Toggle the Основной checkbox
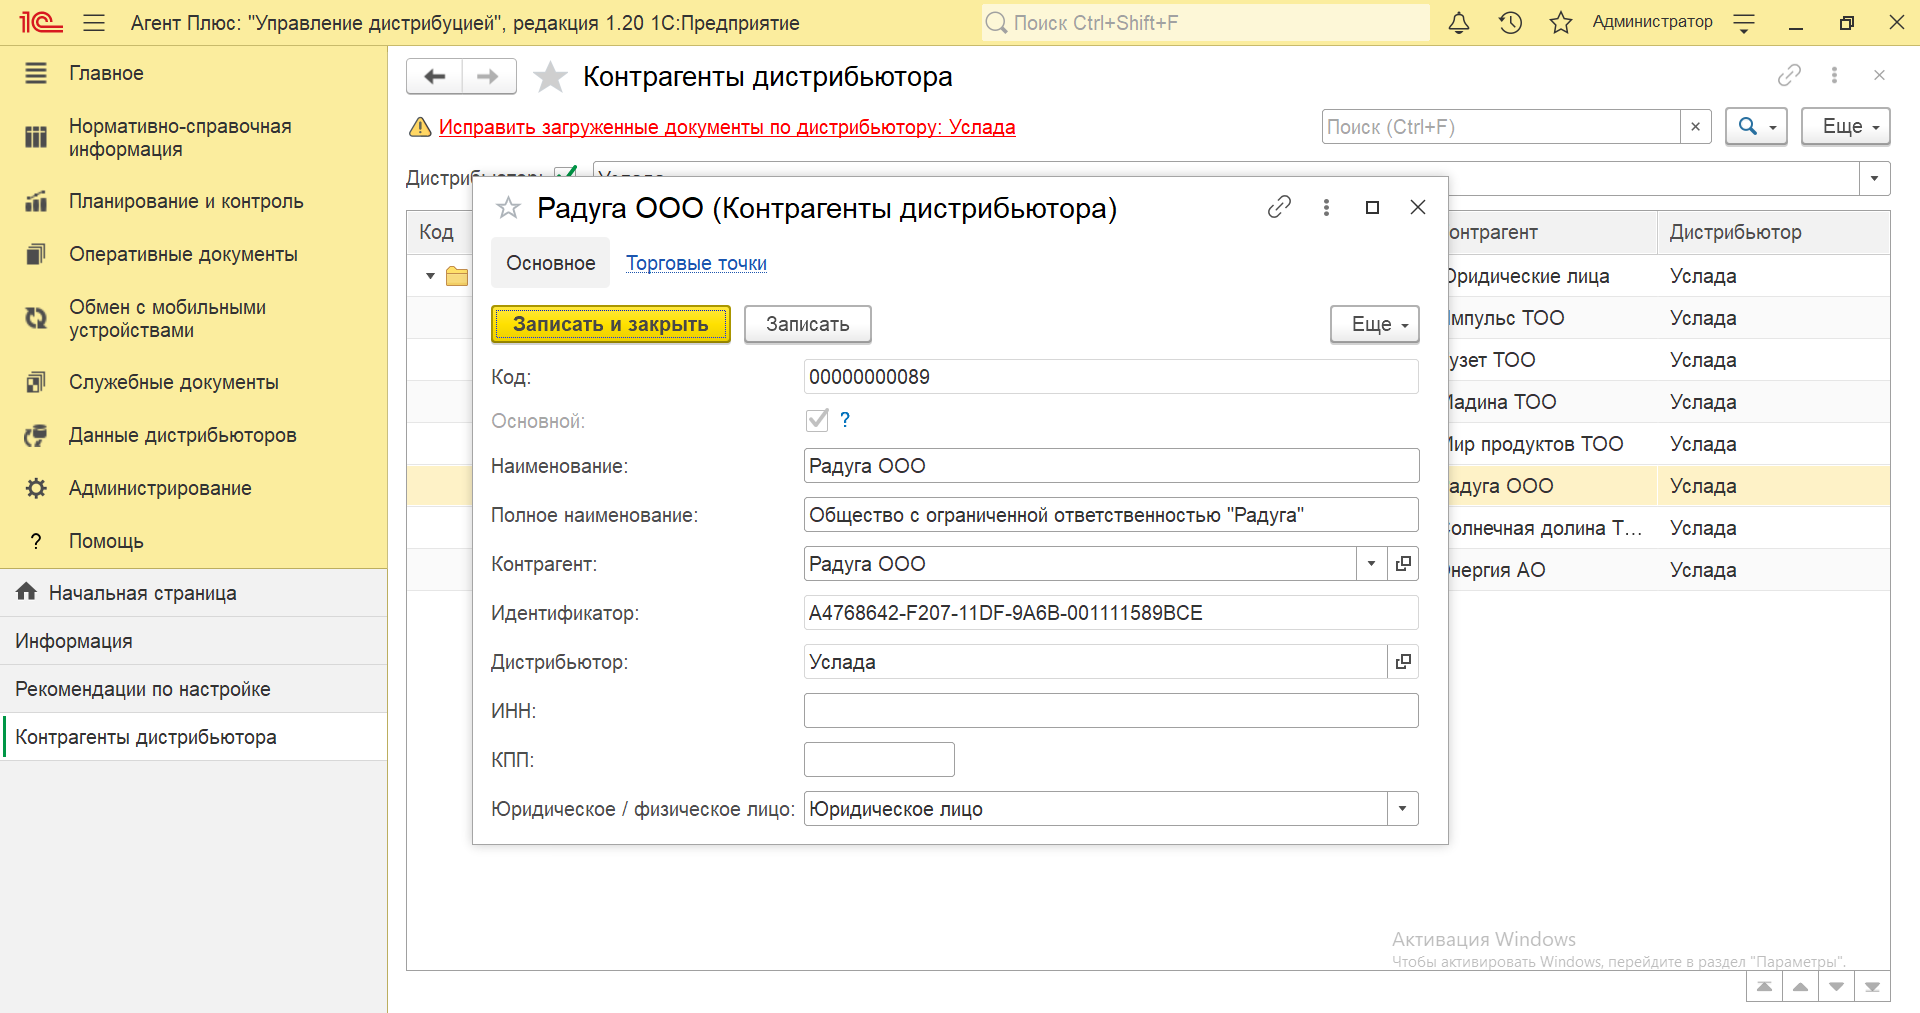This screenshot has height=1013, width=1920. 817,420
